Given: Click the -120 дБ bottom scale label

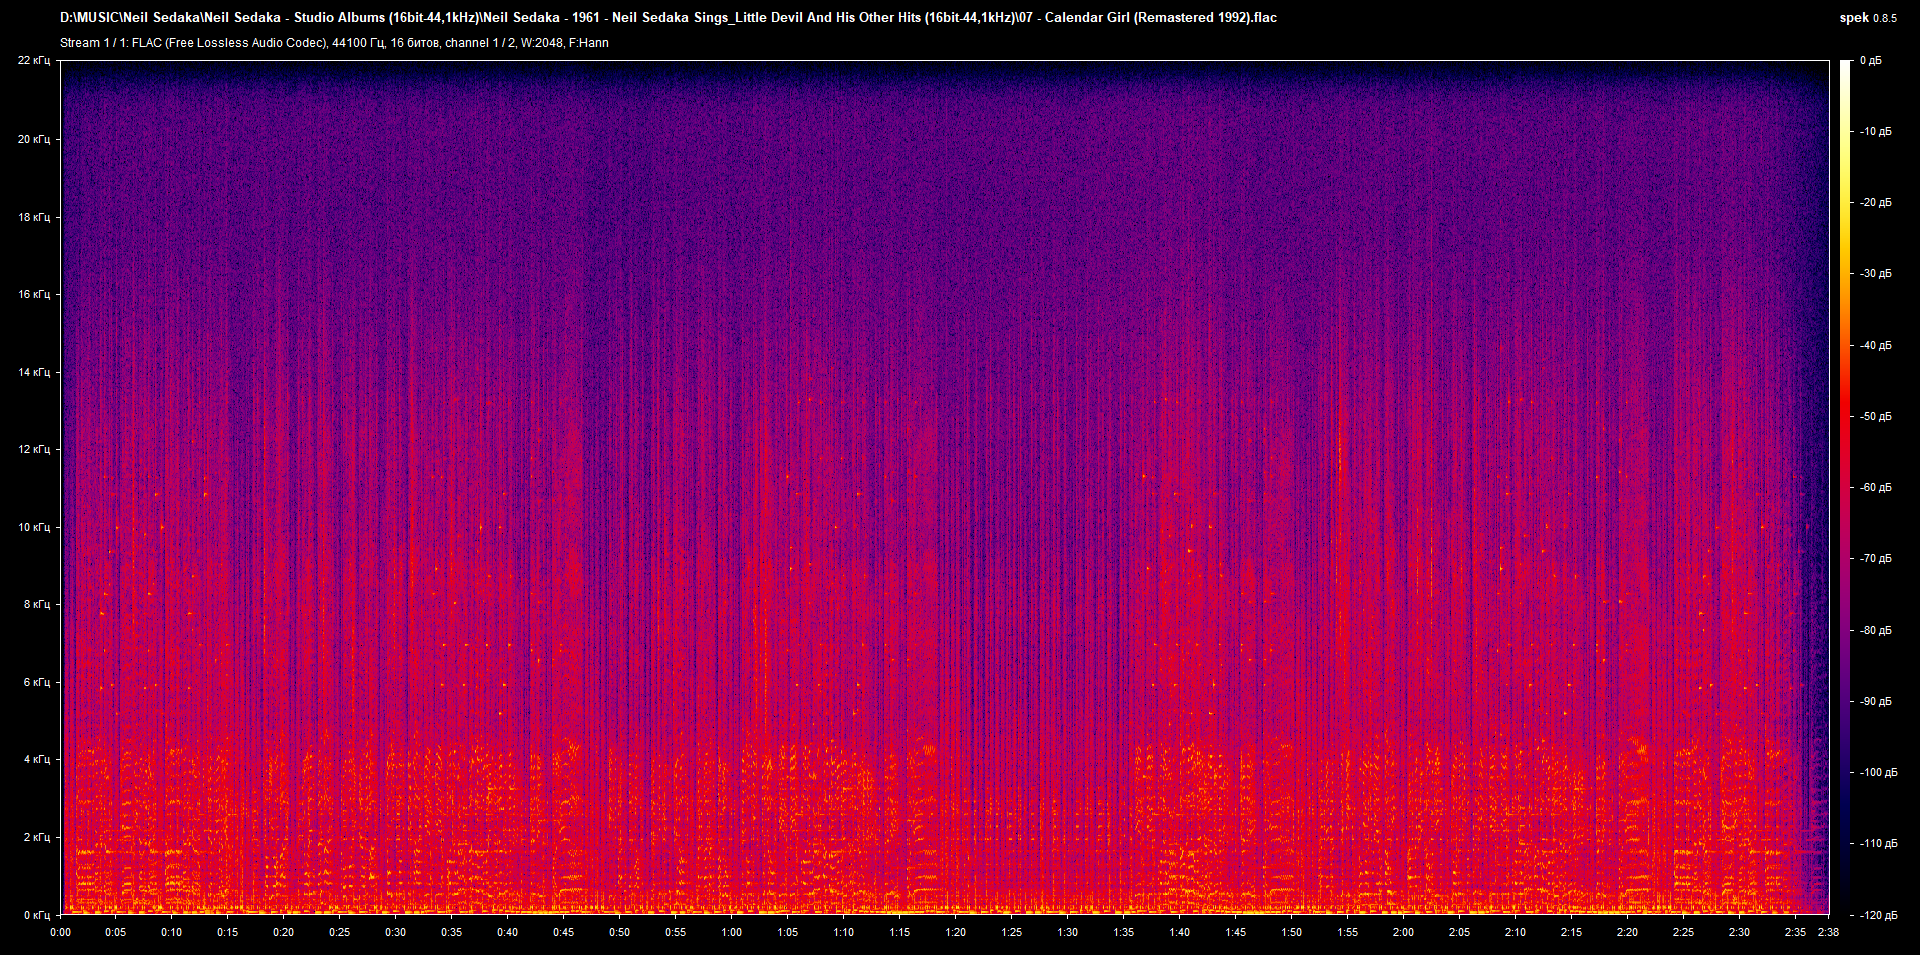Looking at the screenshot, I should point(1877,915).
